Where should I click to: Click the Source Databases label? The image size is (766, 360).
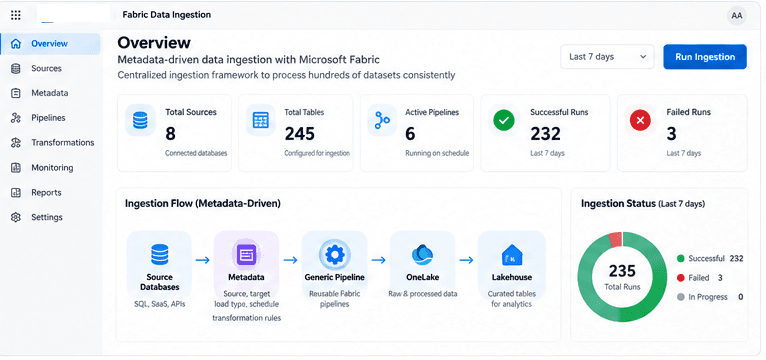point(159,282)
